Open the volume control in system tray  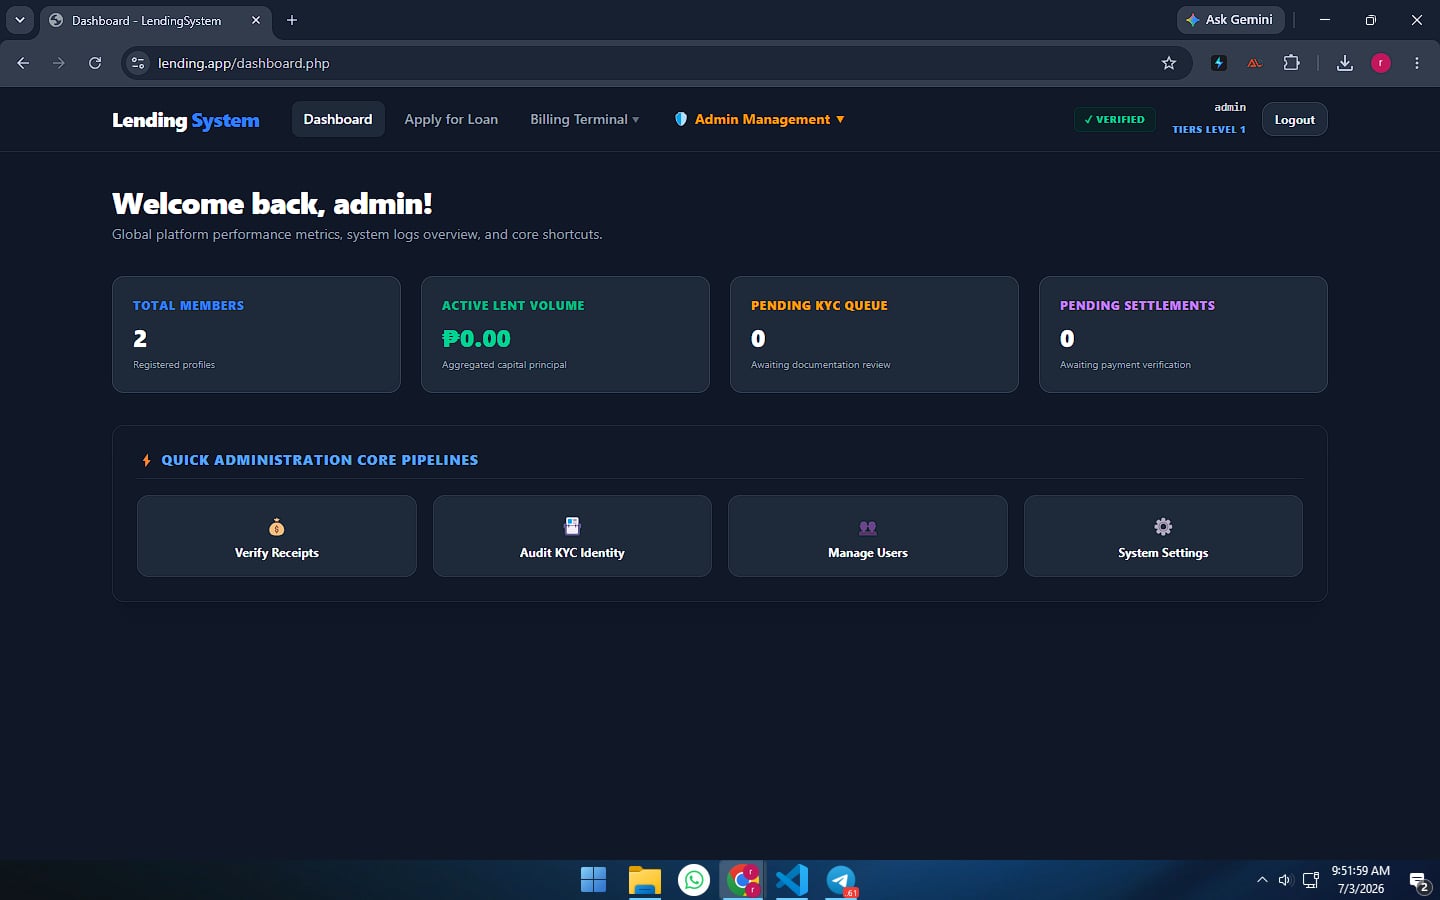tap(1285, 880)
